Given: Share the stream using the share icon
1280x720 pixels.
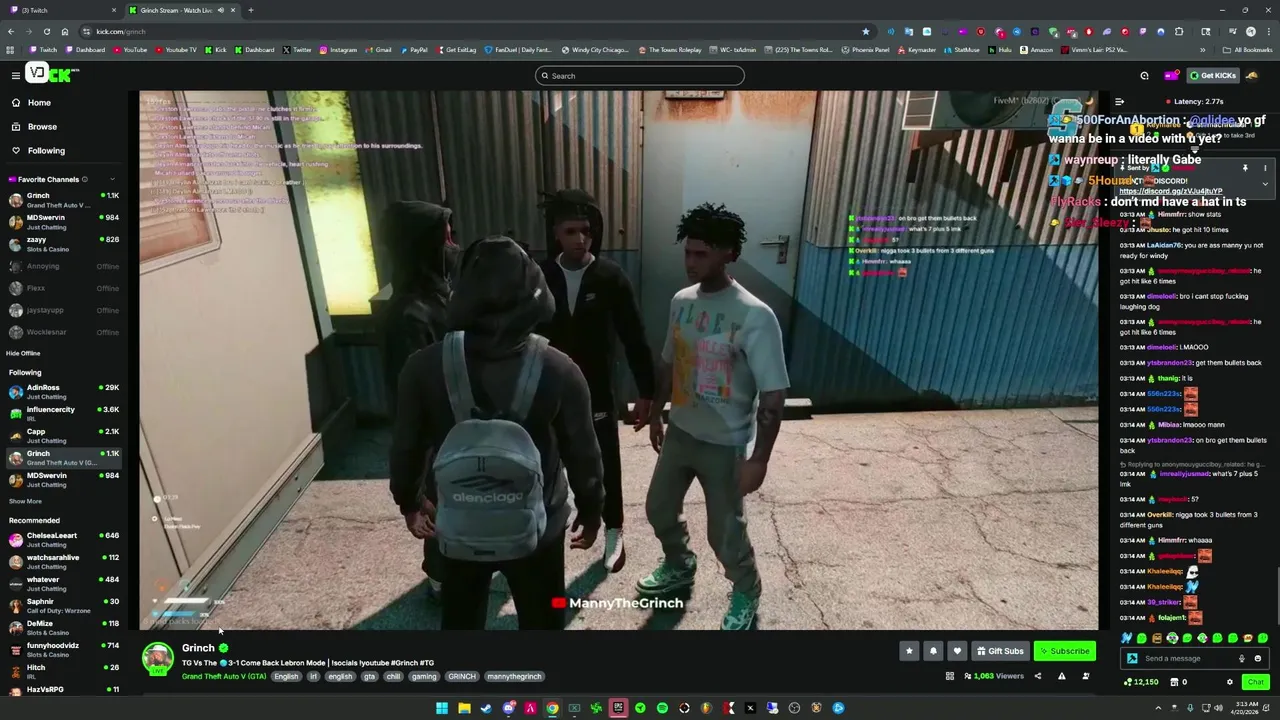Looking at the screenshot, I should [1037, 676].
